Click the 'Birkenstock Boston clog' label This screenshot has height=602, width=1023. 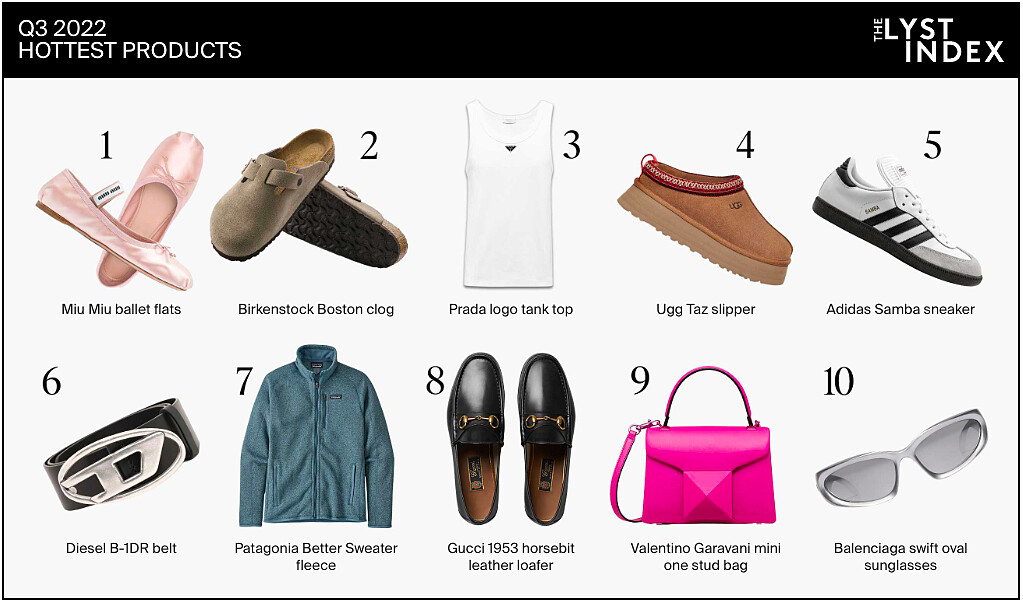click(x=316, y=309)
